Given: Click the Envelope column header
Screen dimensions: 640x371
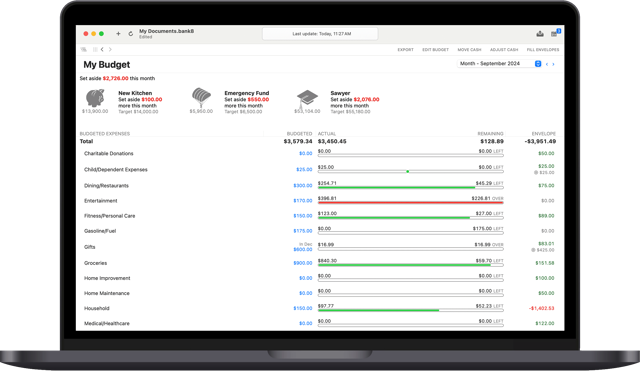Looking at the screenshot, I should [544, 133].
